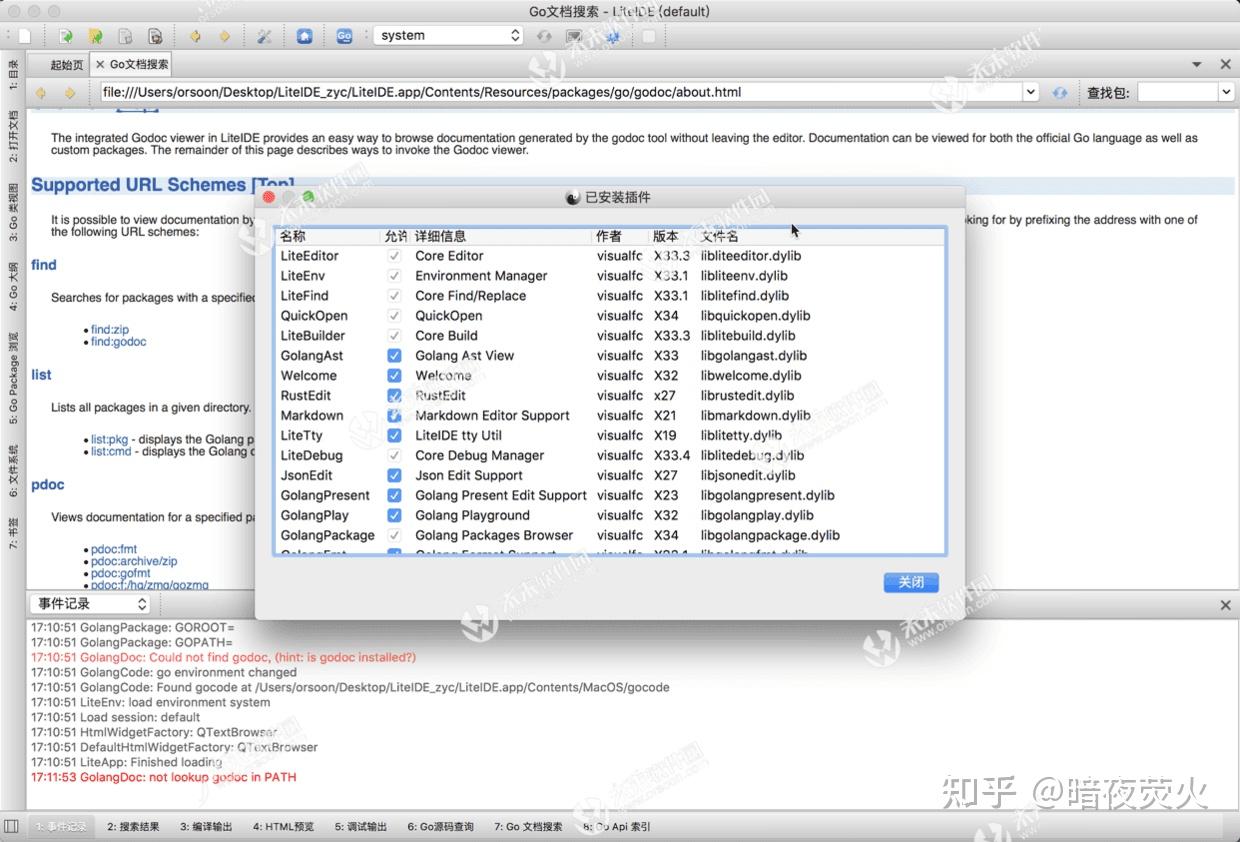This screenshot has width=1240, height=842.
Task: Follow the find:godoc link
Action: tap(118, 342)
